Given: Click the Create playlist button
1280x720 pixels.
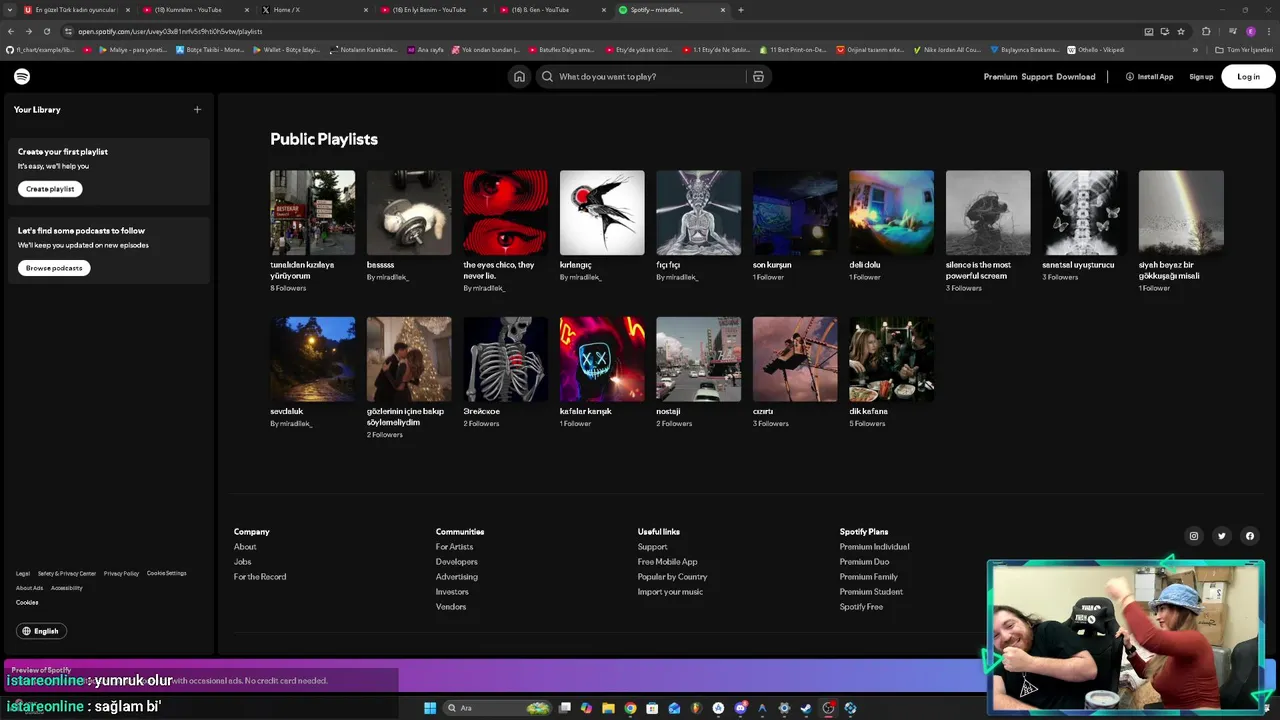Looking at the screenshot, I should click(50, 189).
